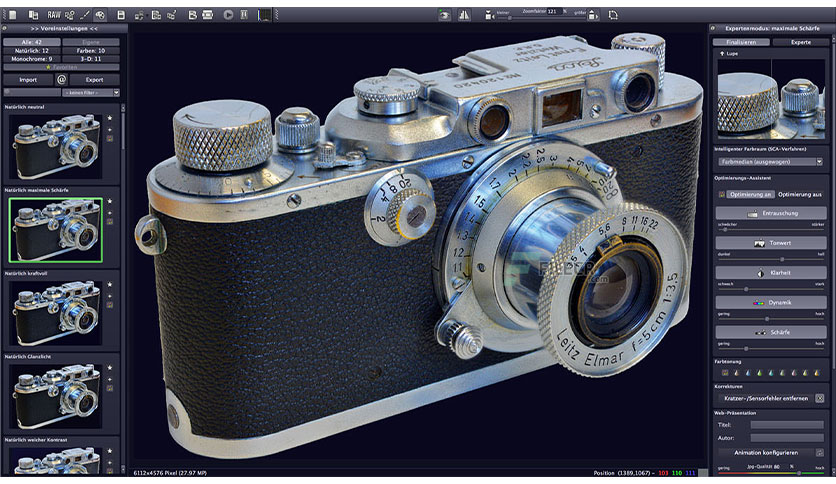836x484 pixels.
Task: Select the 'Natürlich kraftvoll' preset thumbnail
Action: coord(56,313)
